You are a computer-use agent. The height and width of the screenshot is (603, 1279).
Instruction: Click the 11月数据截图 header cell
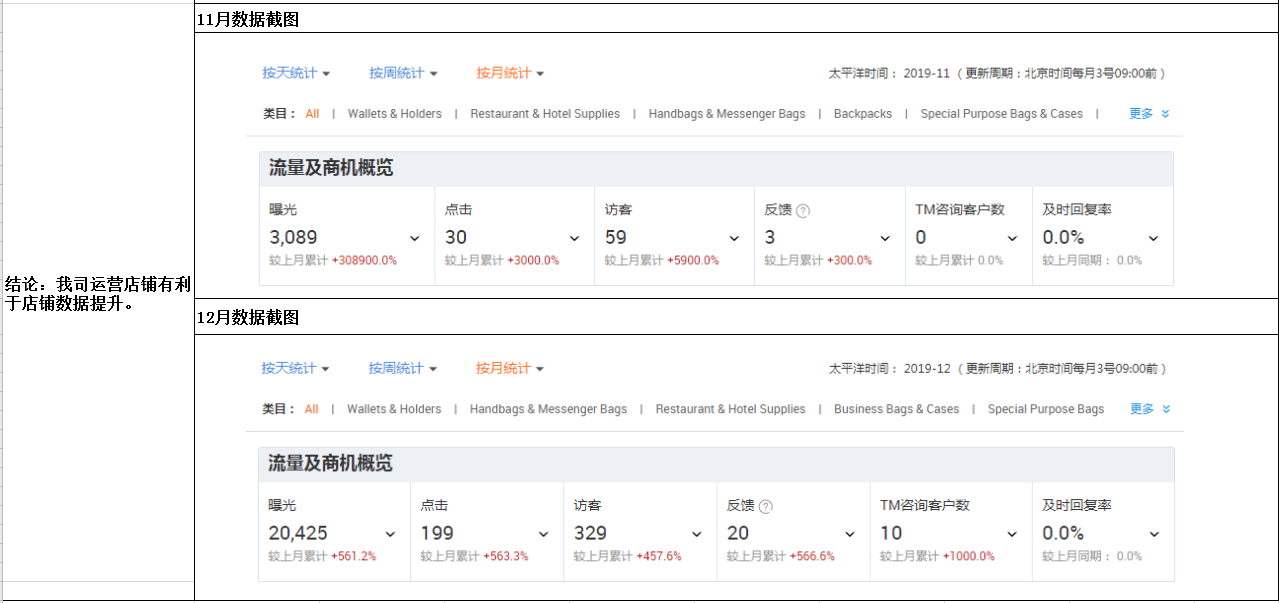[736, 19]
